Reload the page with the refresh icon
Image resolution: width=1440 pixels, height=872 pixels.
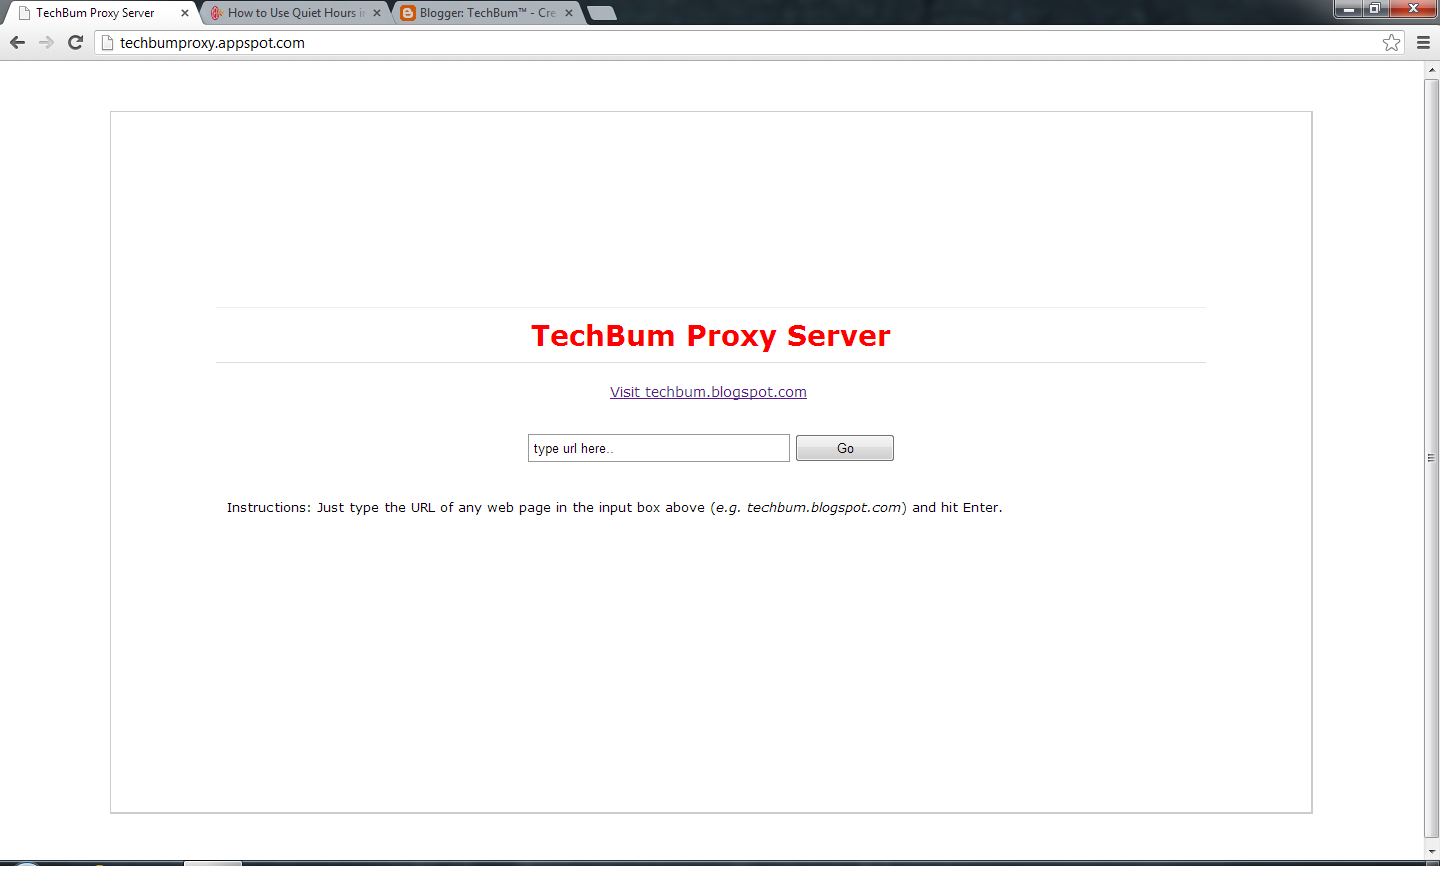click(x=75, y=42)
